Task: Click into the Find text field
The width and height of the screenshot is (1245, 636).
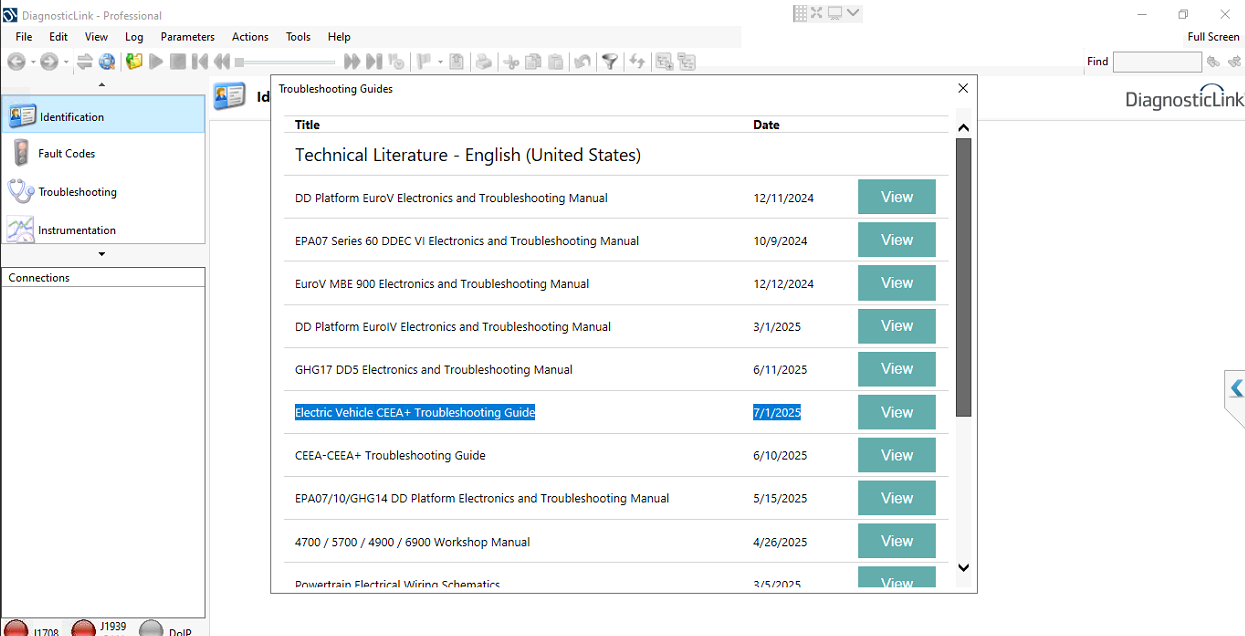Action: coord(1157,62)
